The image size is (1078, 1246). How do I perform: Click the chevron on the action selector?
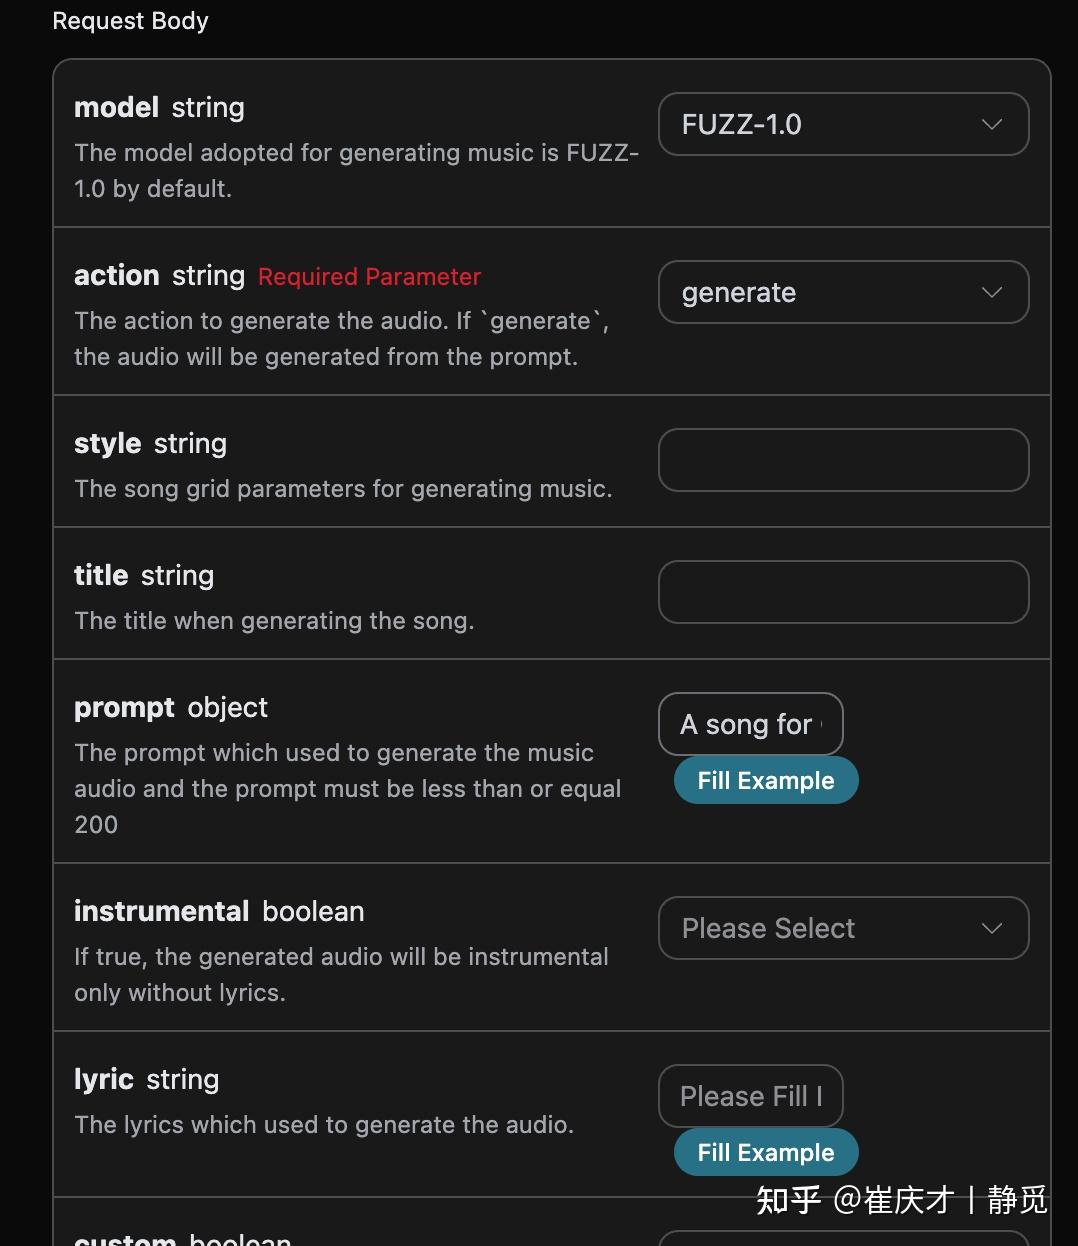click(991, 292)
